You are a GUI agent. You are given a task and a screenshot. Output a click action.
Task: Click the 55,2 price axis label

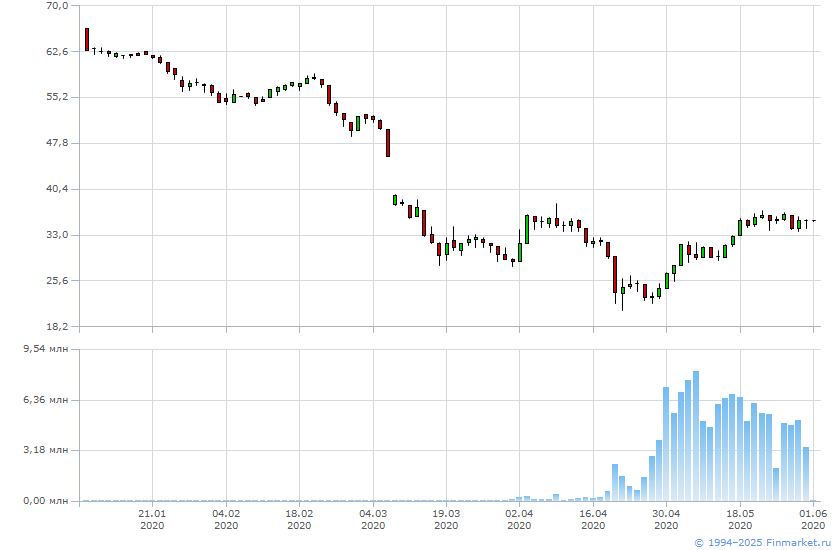tap(58, 97)
